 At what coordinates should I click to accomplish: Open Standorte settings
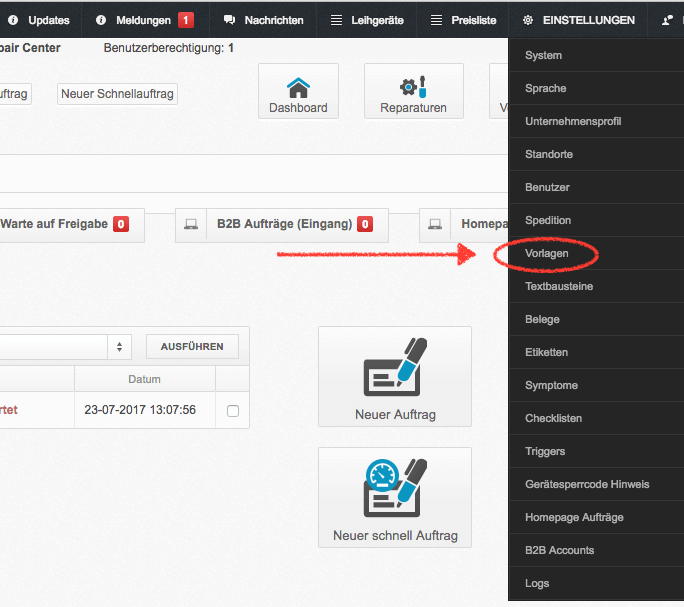tap(596, 154)
